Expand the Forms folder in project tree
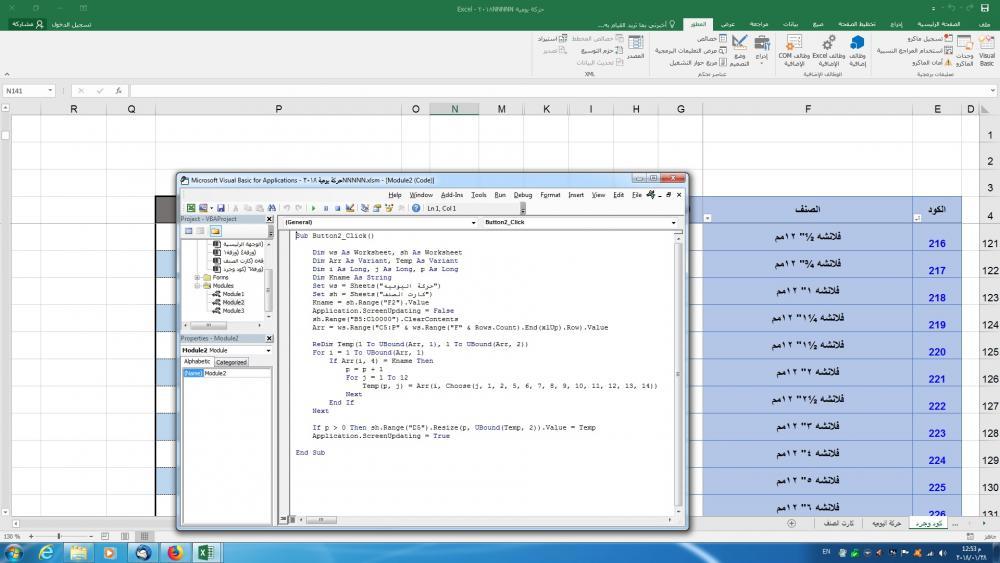1000x563 pixels. point(198,277)
